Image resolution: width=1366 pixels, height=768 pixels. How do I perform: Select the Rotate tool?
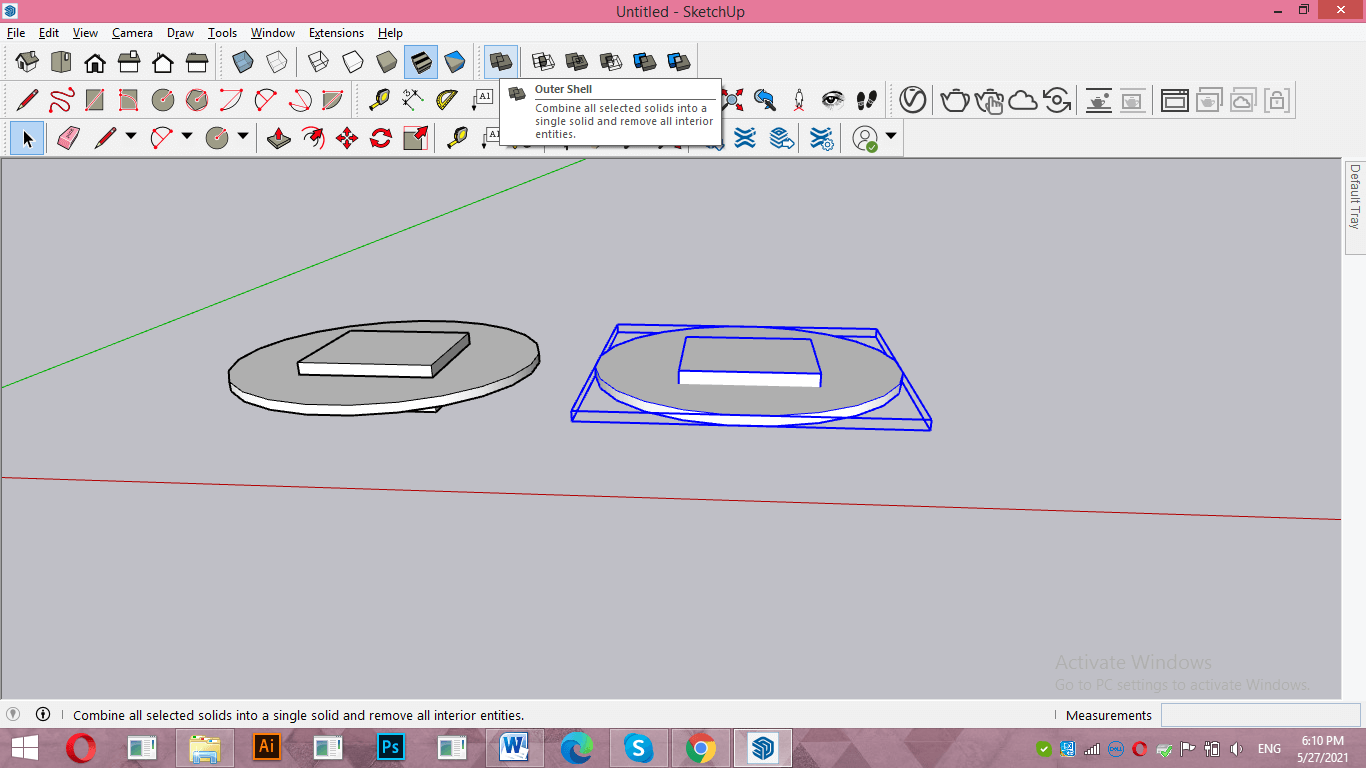click(381, 138)
